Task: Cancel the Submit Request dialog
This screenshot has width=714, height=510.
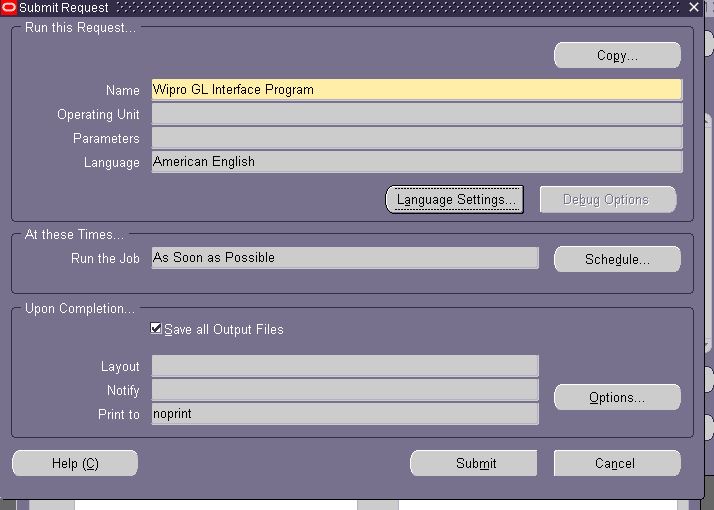Action: 617,463
